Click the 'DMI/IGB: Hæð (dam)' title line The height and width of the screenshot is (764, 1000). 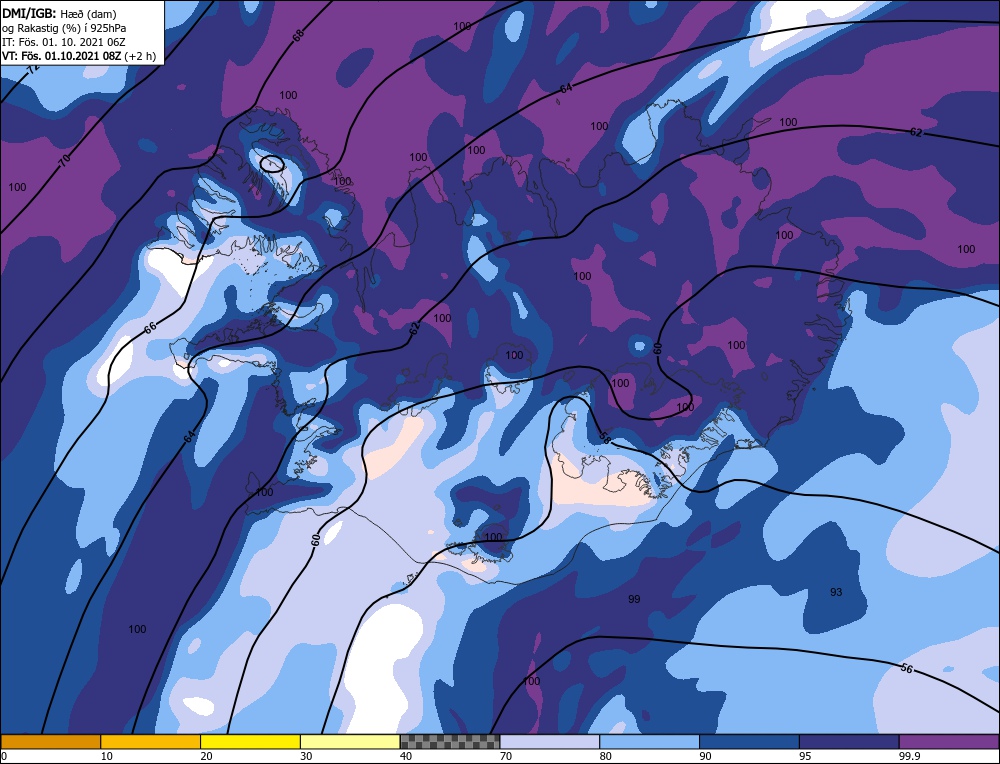click(59, 13)
